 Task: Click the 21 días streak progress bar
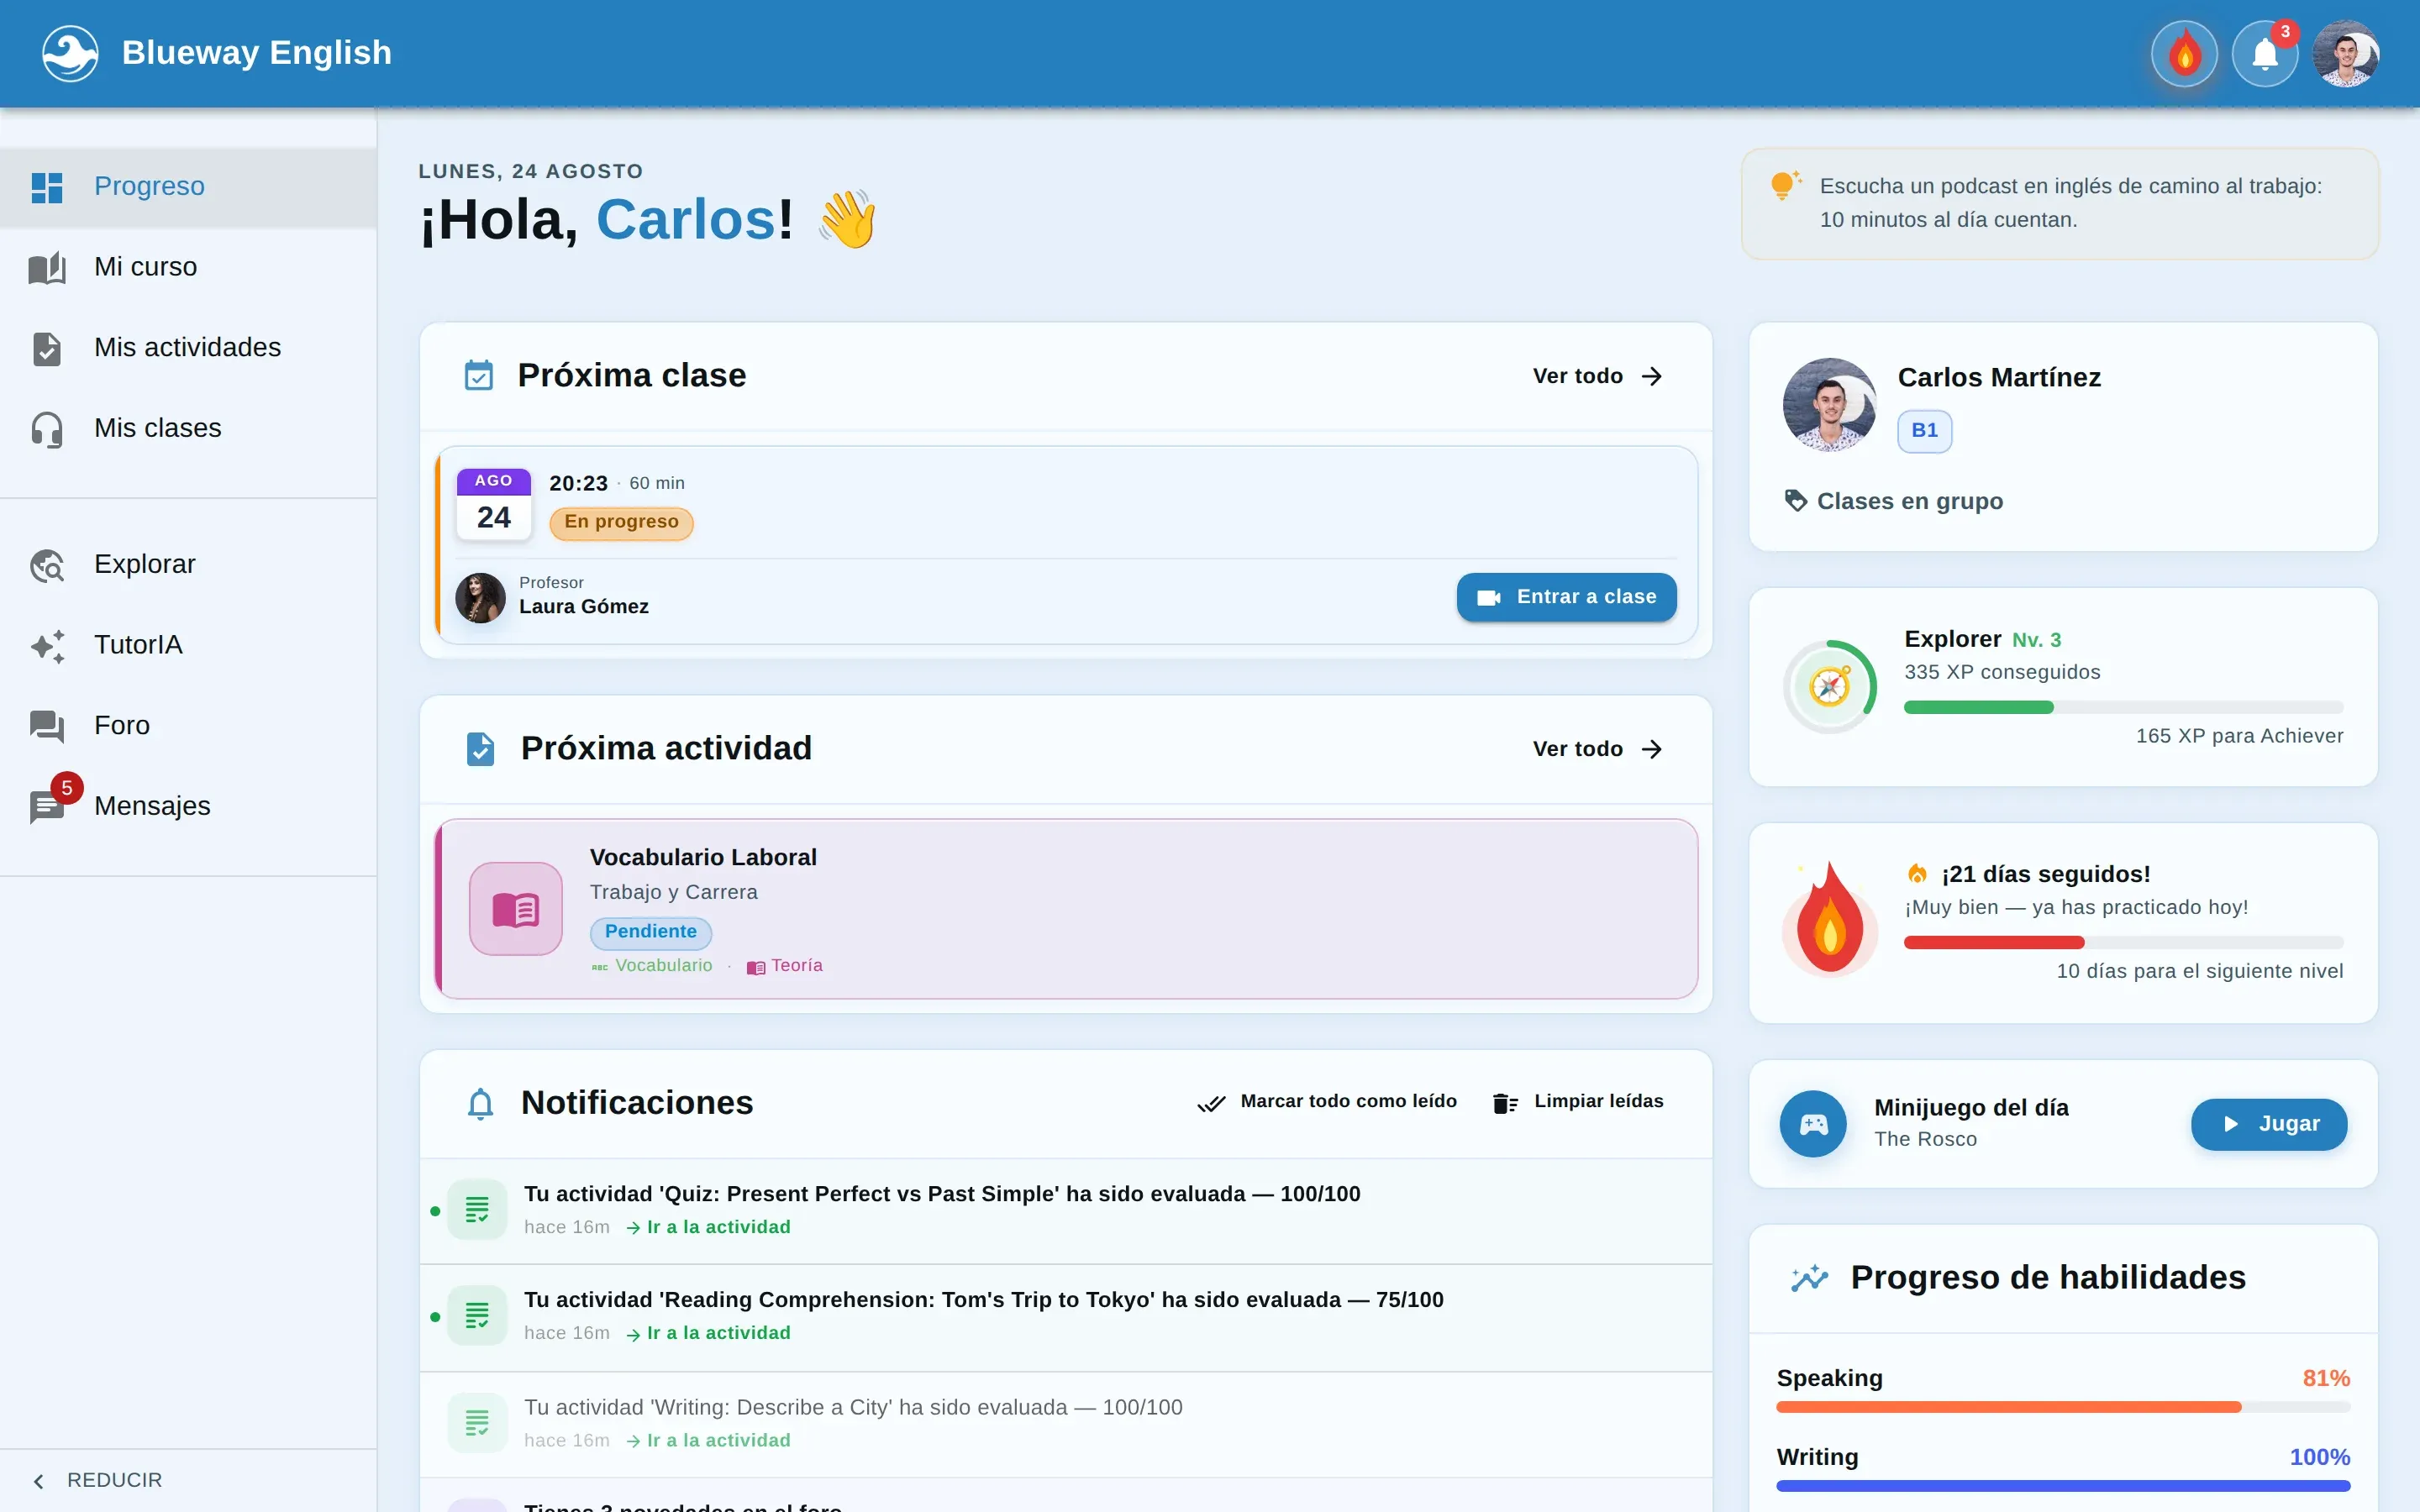2123,942
